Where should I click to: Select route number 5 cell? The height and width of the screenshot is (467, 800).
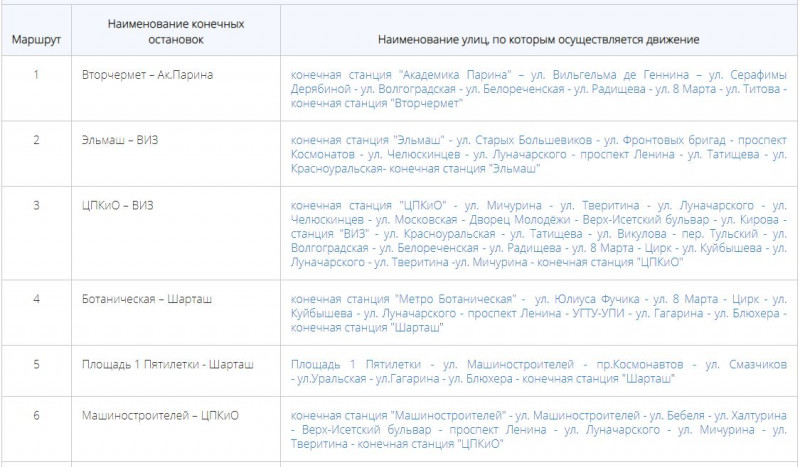coord(35,364)
